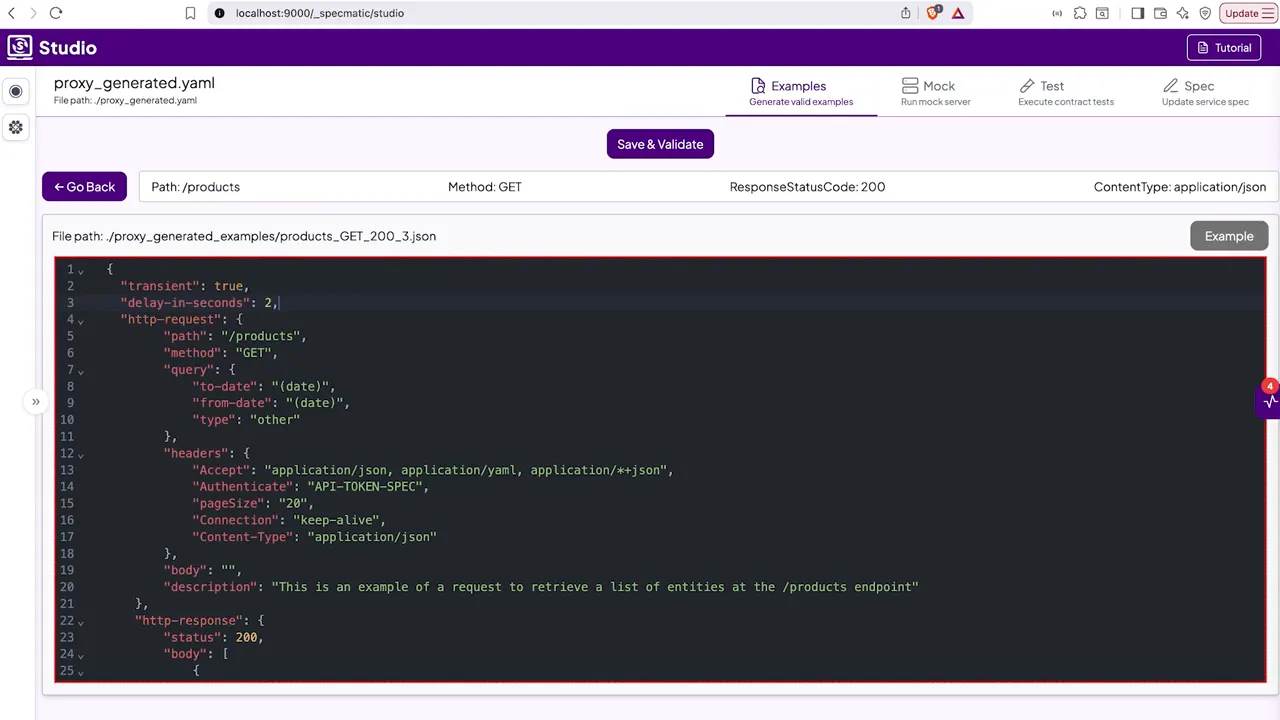Click the activity badge showing 4 notifications
Screen dimensions: 1280x720
click(1268, 387)
